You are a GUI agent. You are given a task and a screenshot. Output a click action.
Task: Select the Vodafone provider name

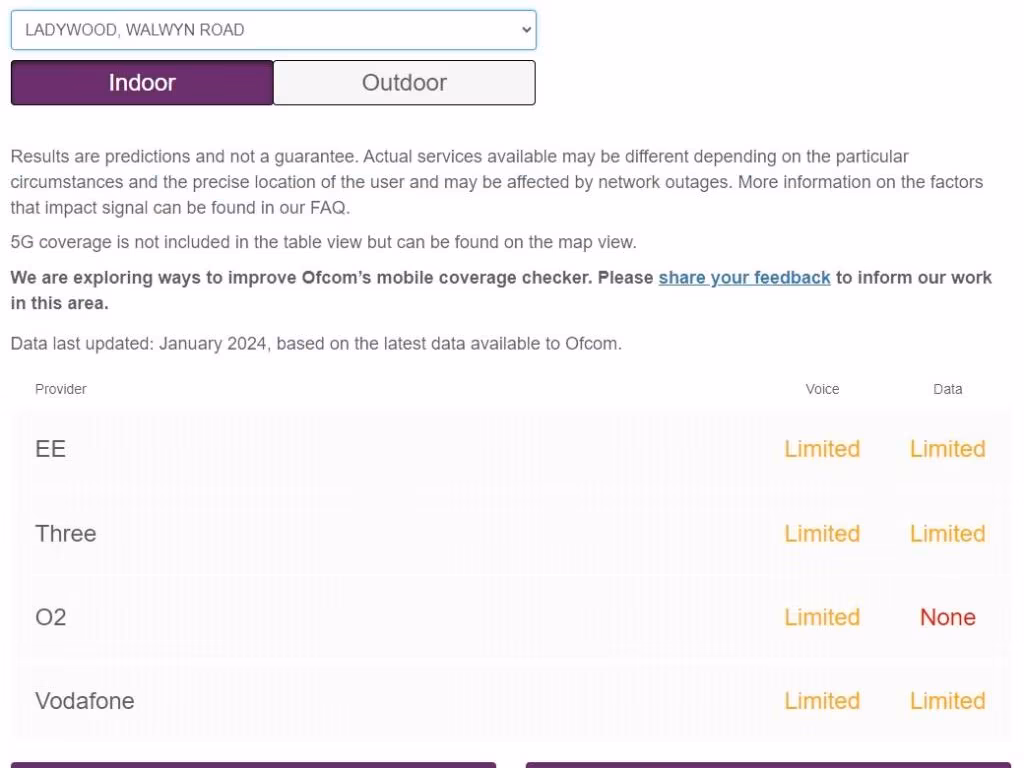point(85,701)
